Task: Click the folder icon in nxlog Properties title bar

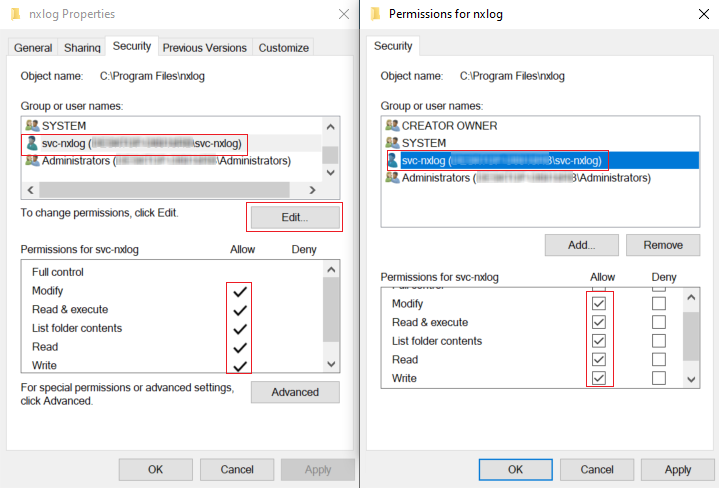Action: (x=14, y=14)
